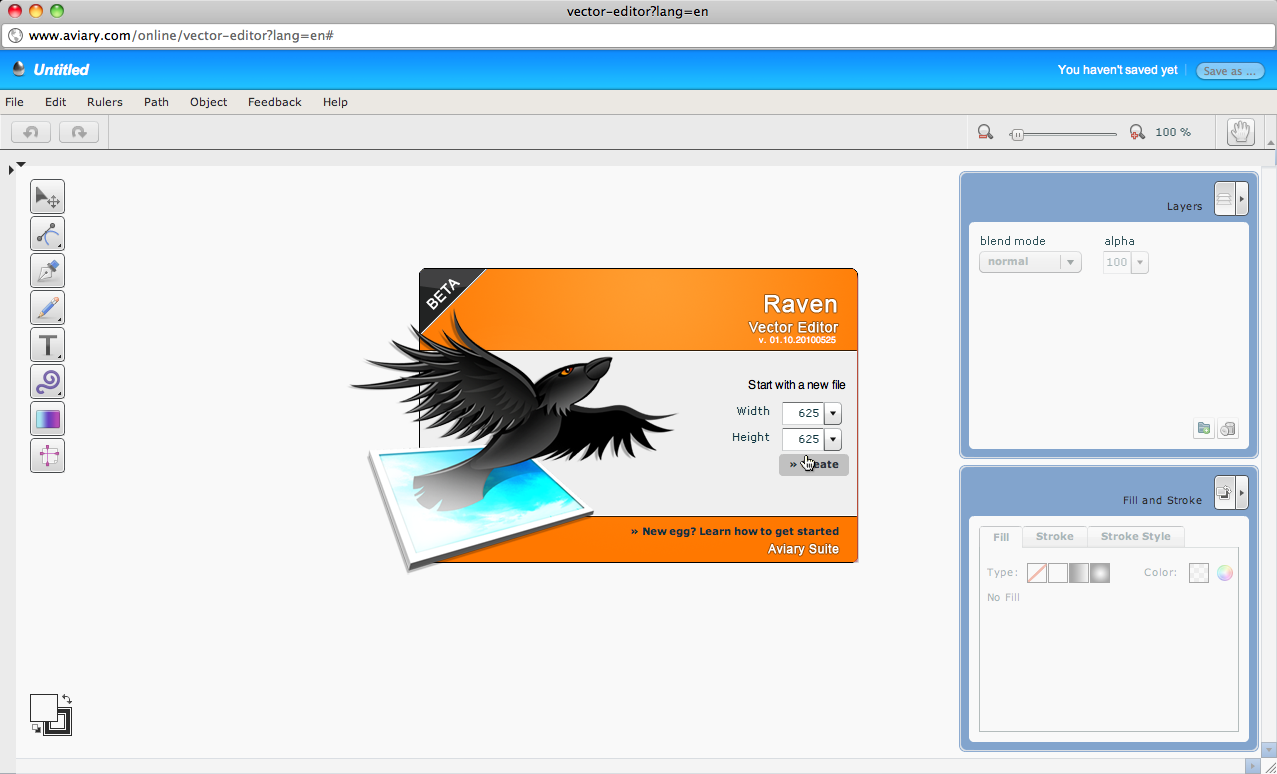Click the Undo arrow button
The width and height of the screenshot is (1277, 774).
click(31, 132)
